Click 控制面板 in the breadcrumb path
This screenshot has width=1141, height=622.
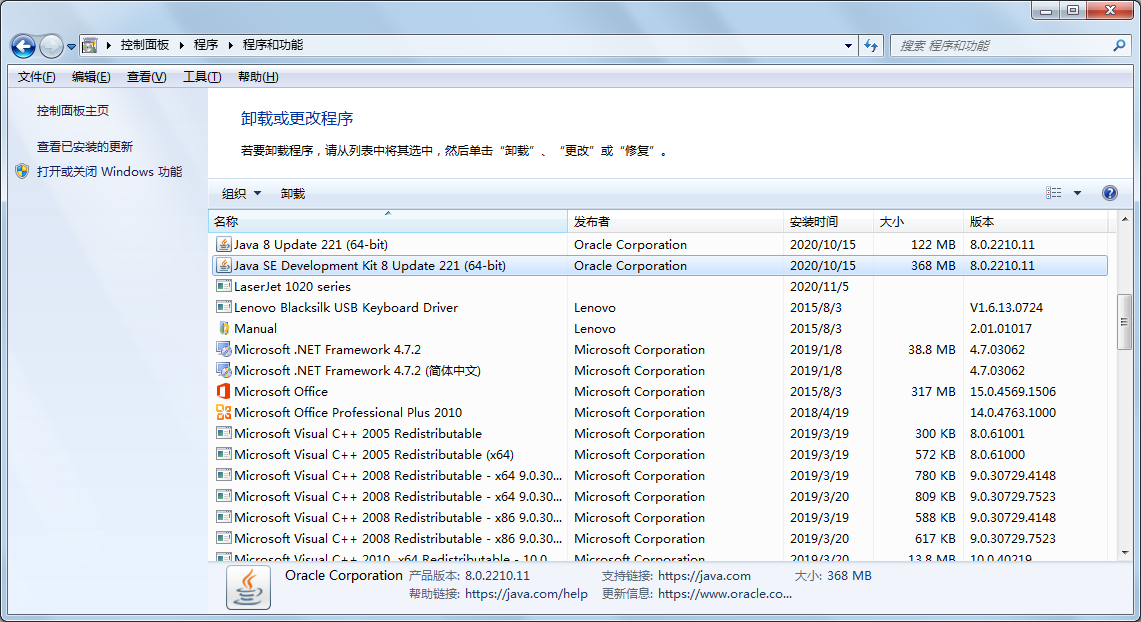pos(145,45)
